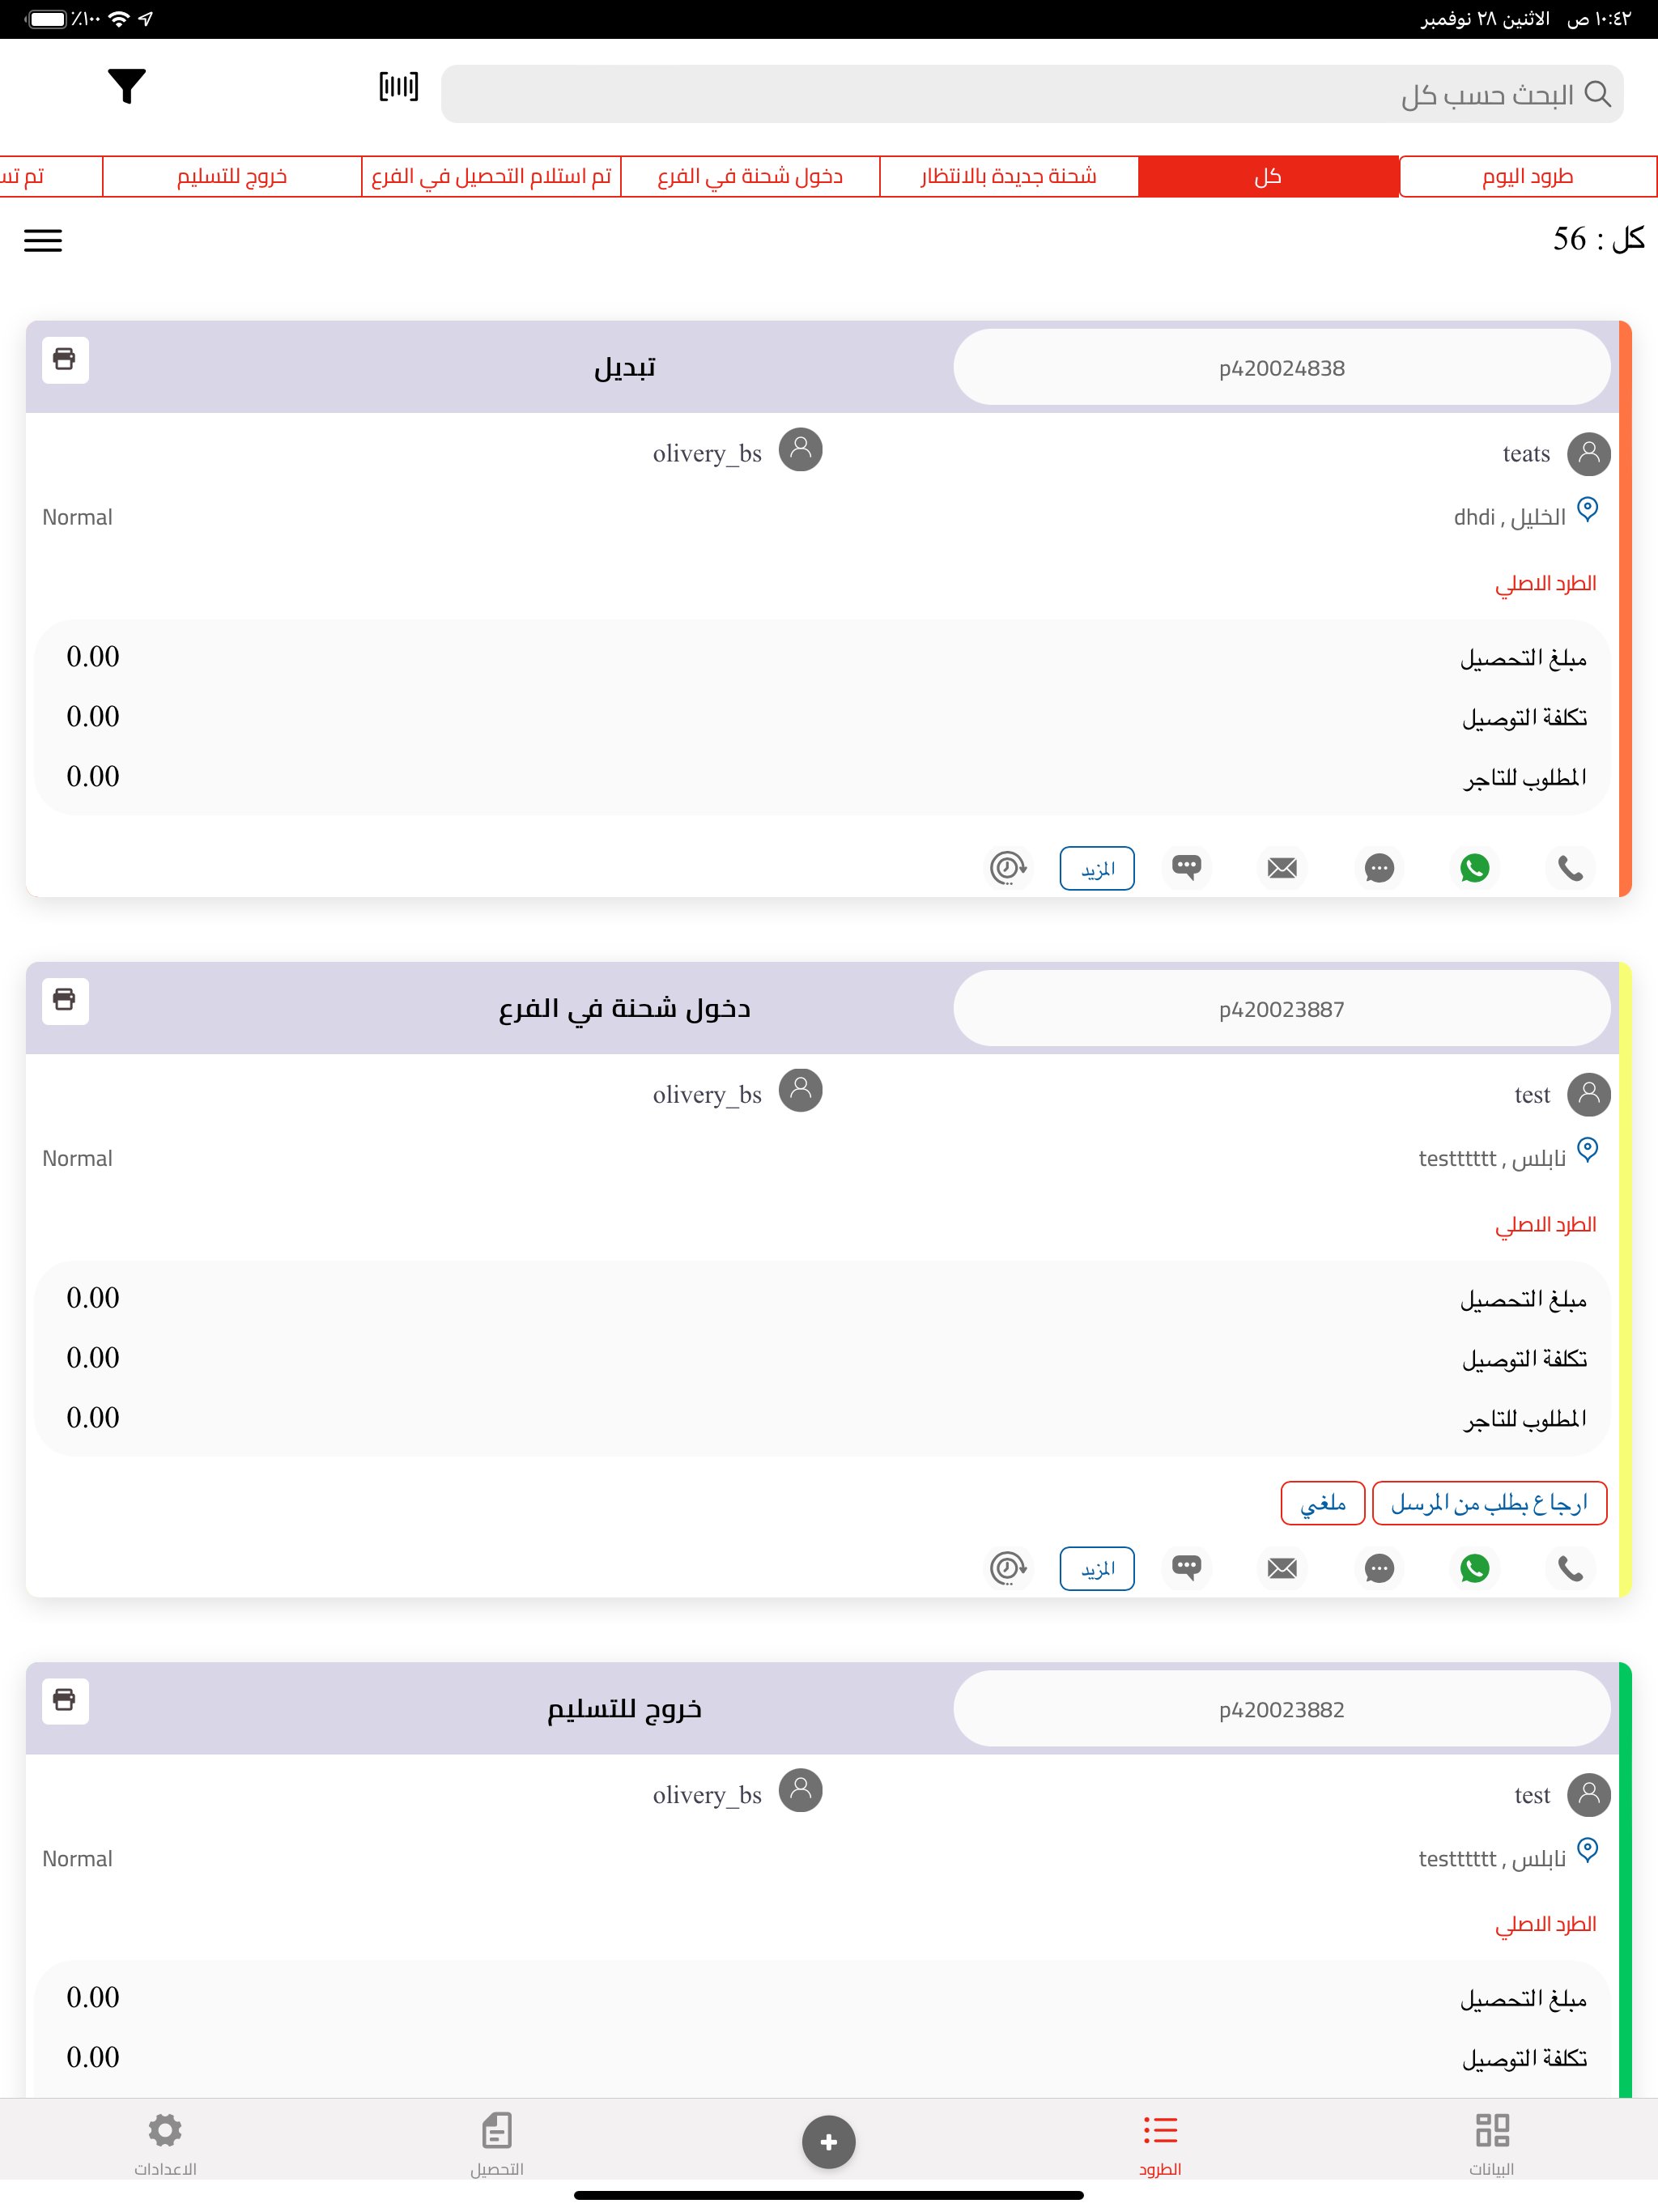Screen dimensions: 1658x2212
Task: Open the status history icon on first card
Action: click(x=1007, y=867)
